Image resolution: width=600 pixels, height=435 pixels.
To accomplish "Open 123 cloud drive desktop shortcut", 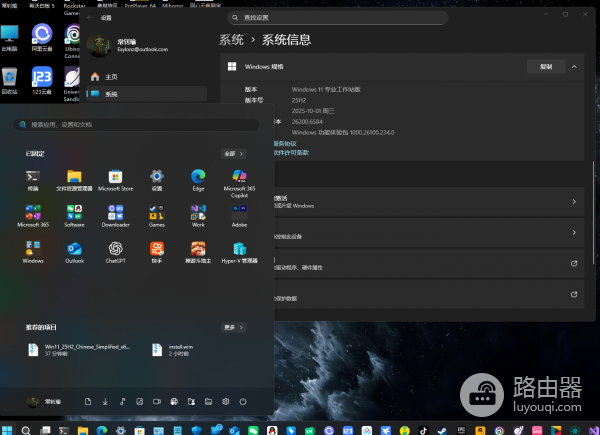I will [42, 81].
